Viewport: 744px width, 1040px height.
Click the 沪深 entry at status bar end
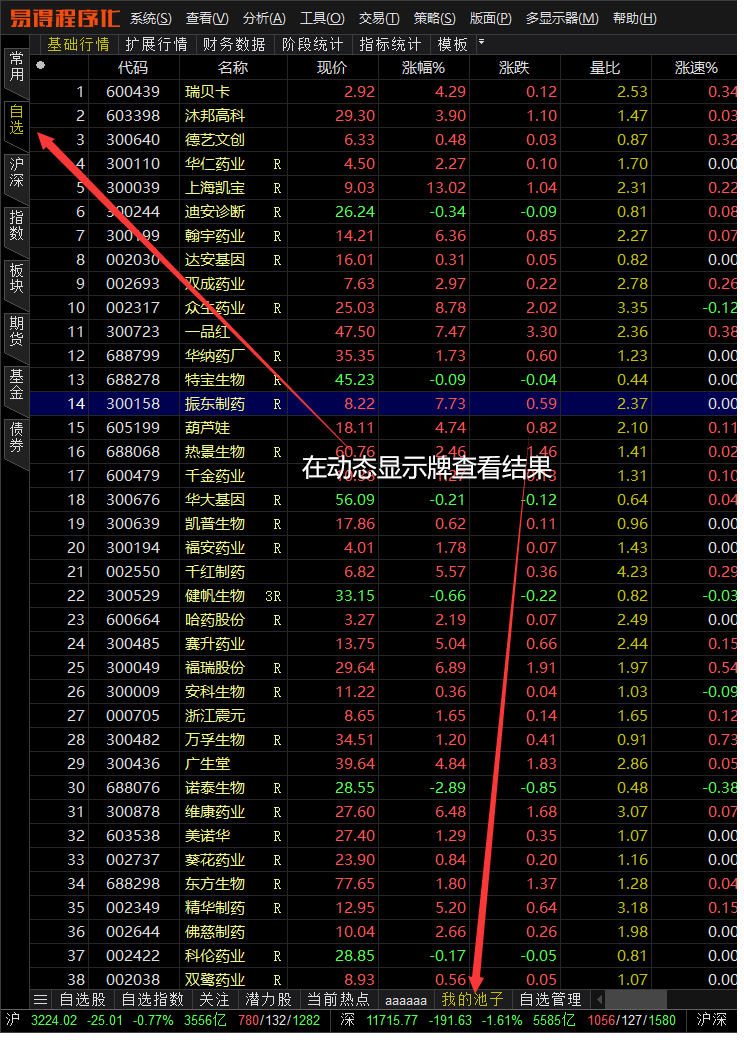tap(712, 1020)
